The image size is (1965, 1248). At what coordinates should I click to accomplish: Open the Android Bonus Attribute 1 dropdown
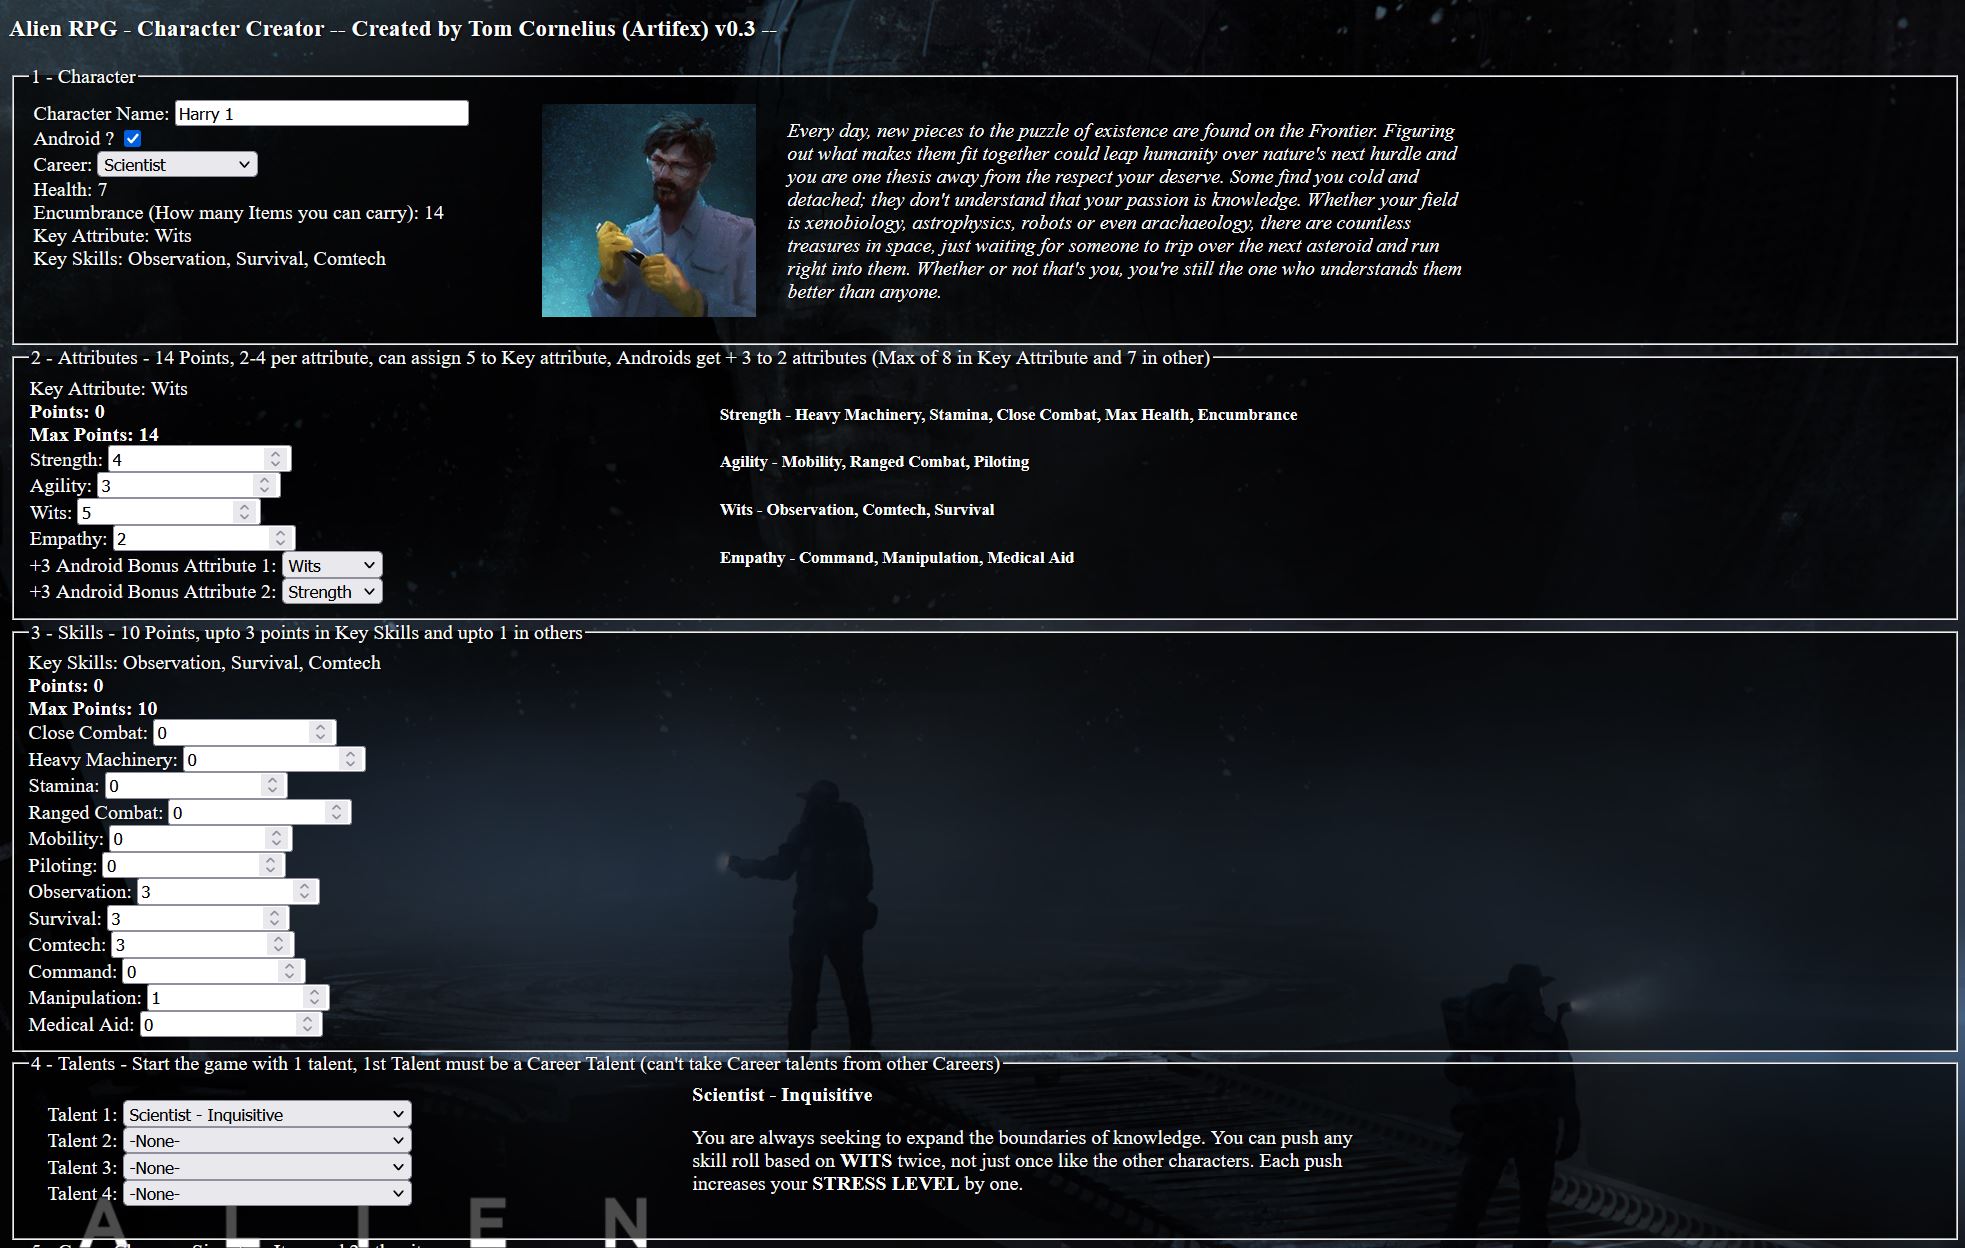click(x=331, y=565)
